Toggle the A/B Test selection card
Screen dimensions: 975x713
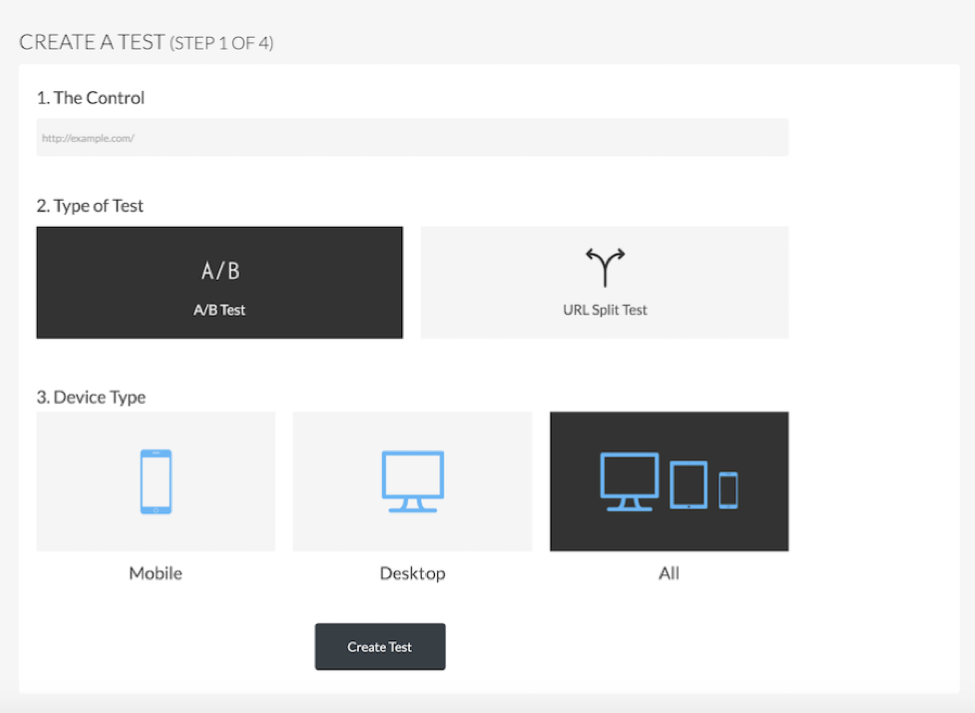[219, 282]
